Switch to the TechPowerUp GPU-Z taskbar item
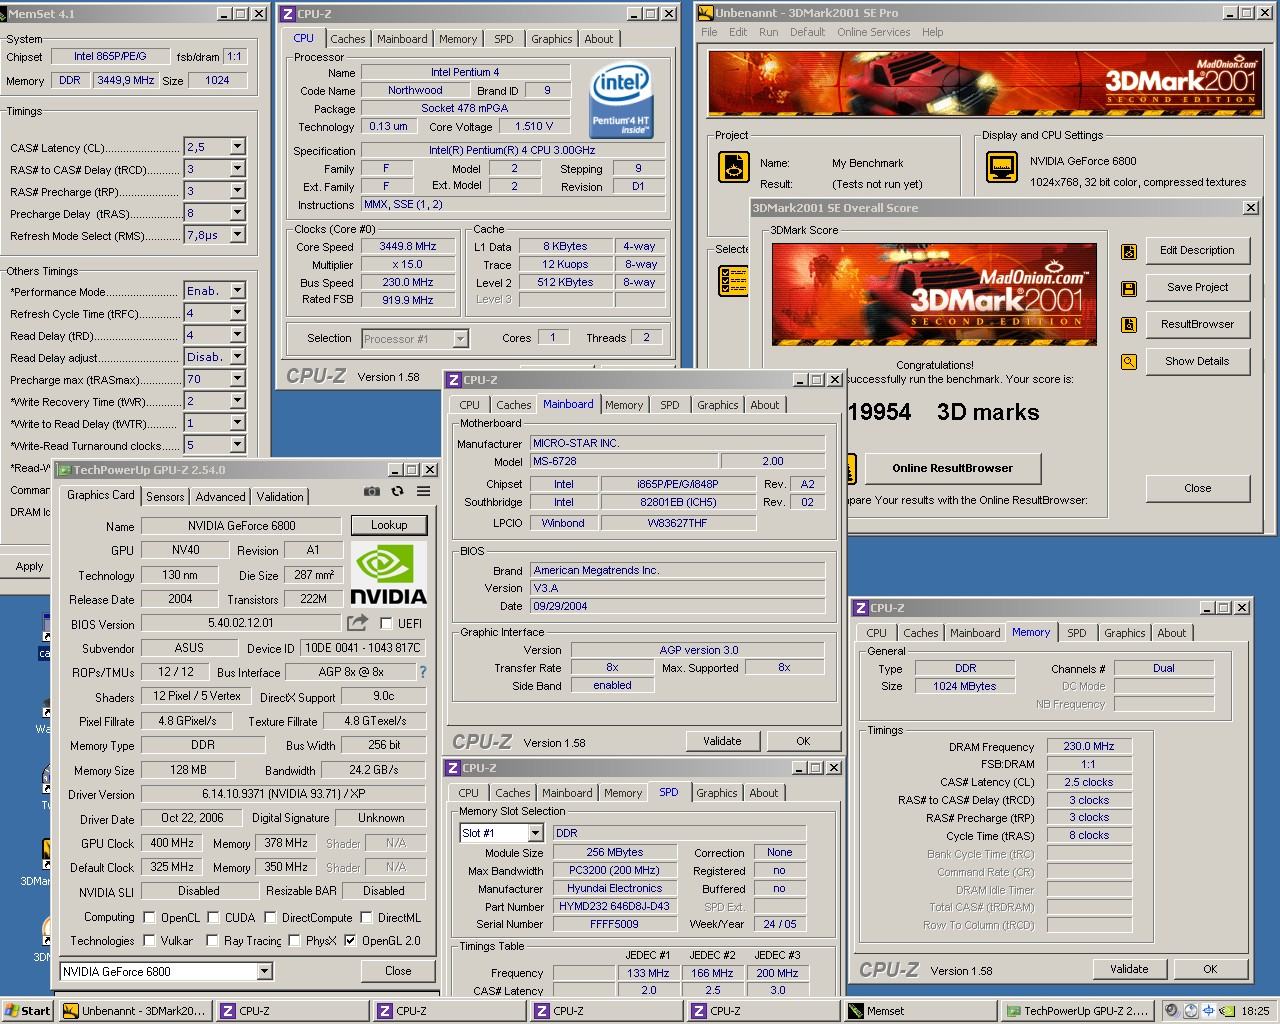The width and height of the screenshot is (1280, 1024). pos(1077,1011)
